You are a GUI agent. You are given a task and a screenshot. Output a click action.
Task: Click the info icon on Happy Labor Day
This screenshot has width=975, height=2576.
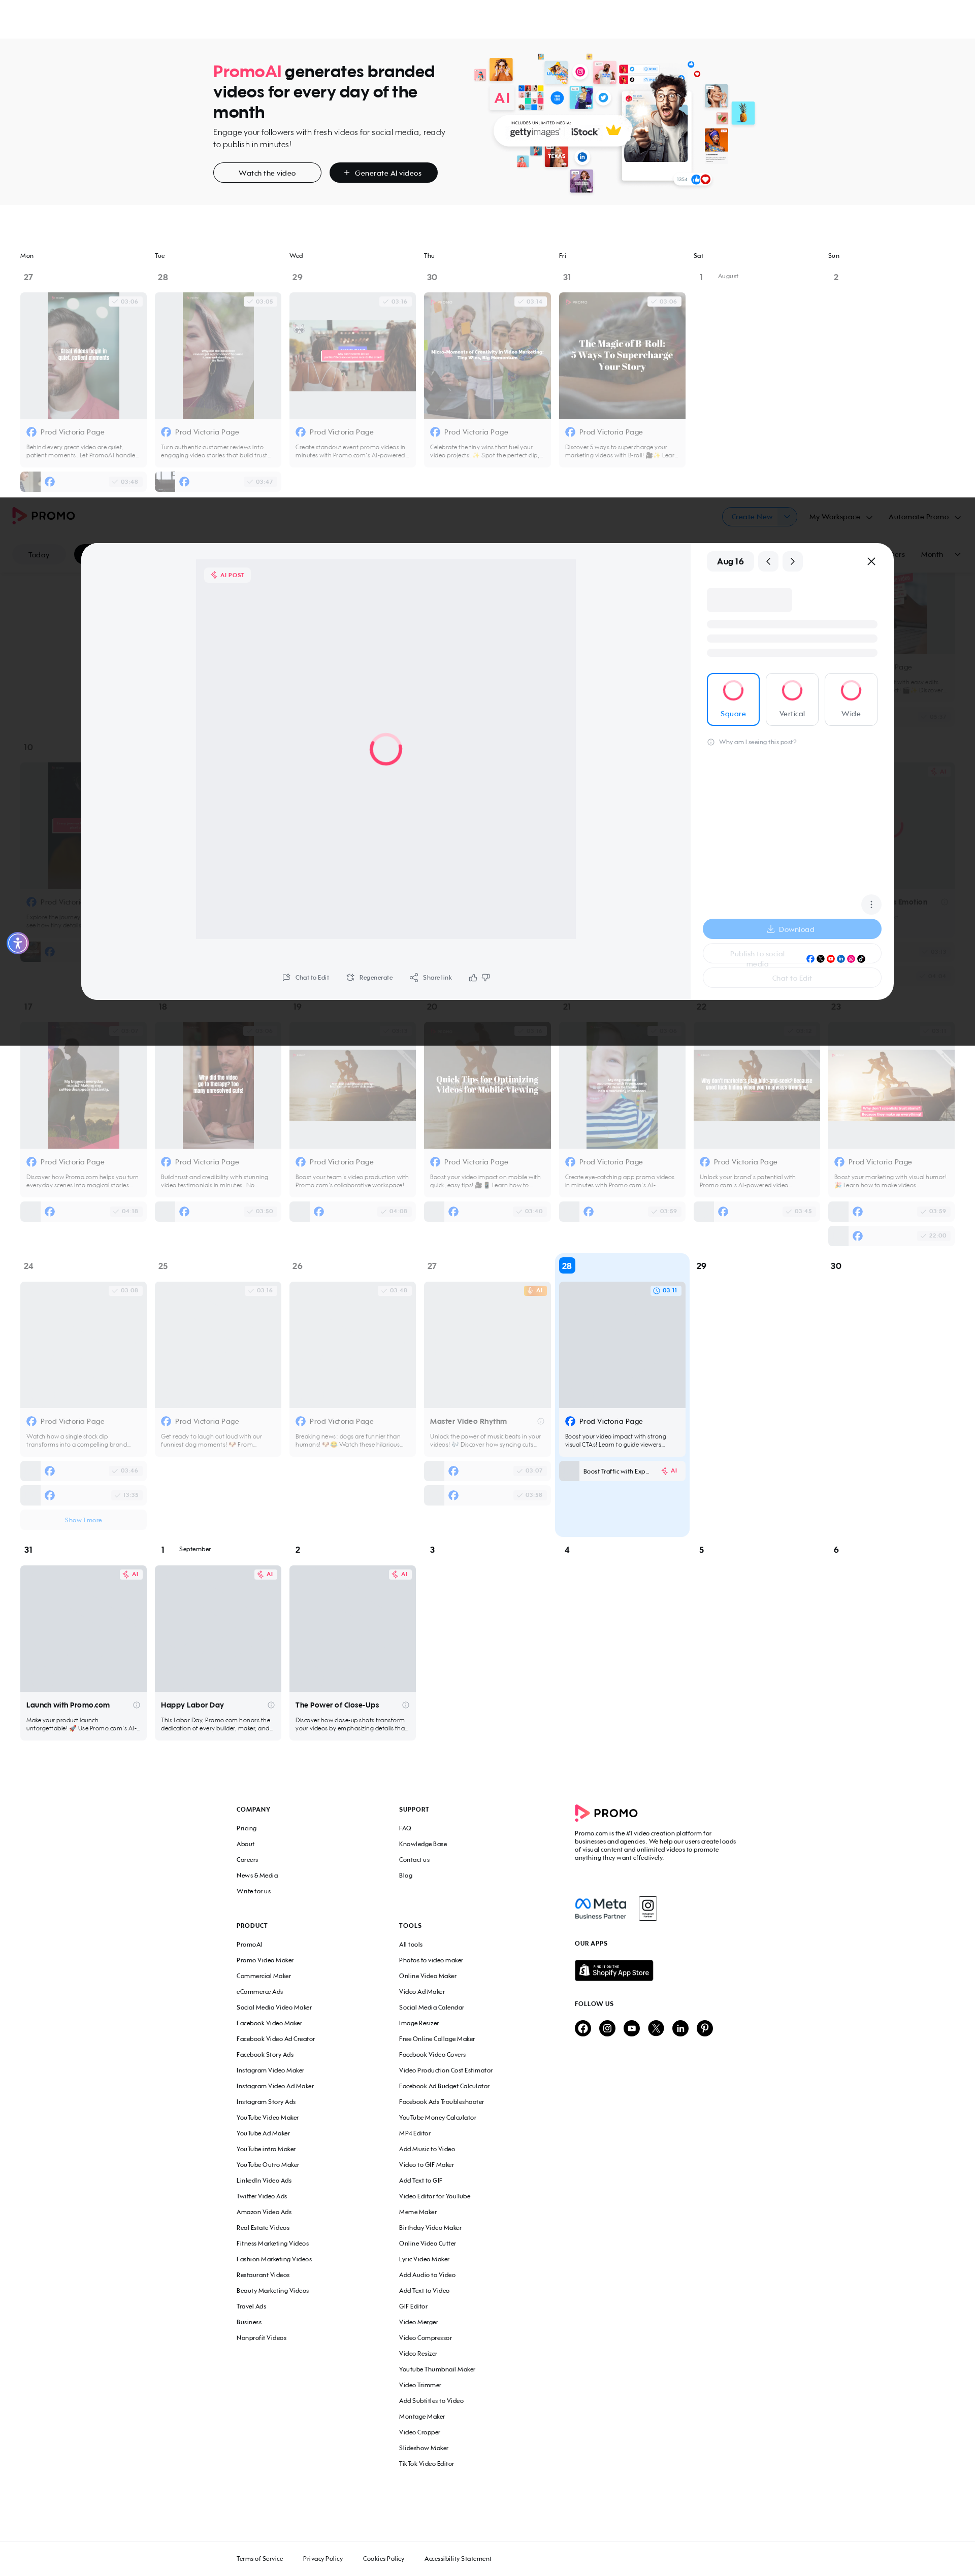tap(271, 1705)
